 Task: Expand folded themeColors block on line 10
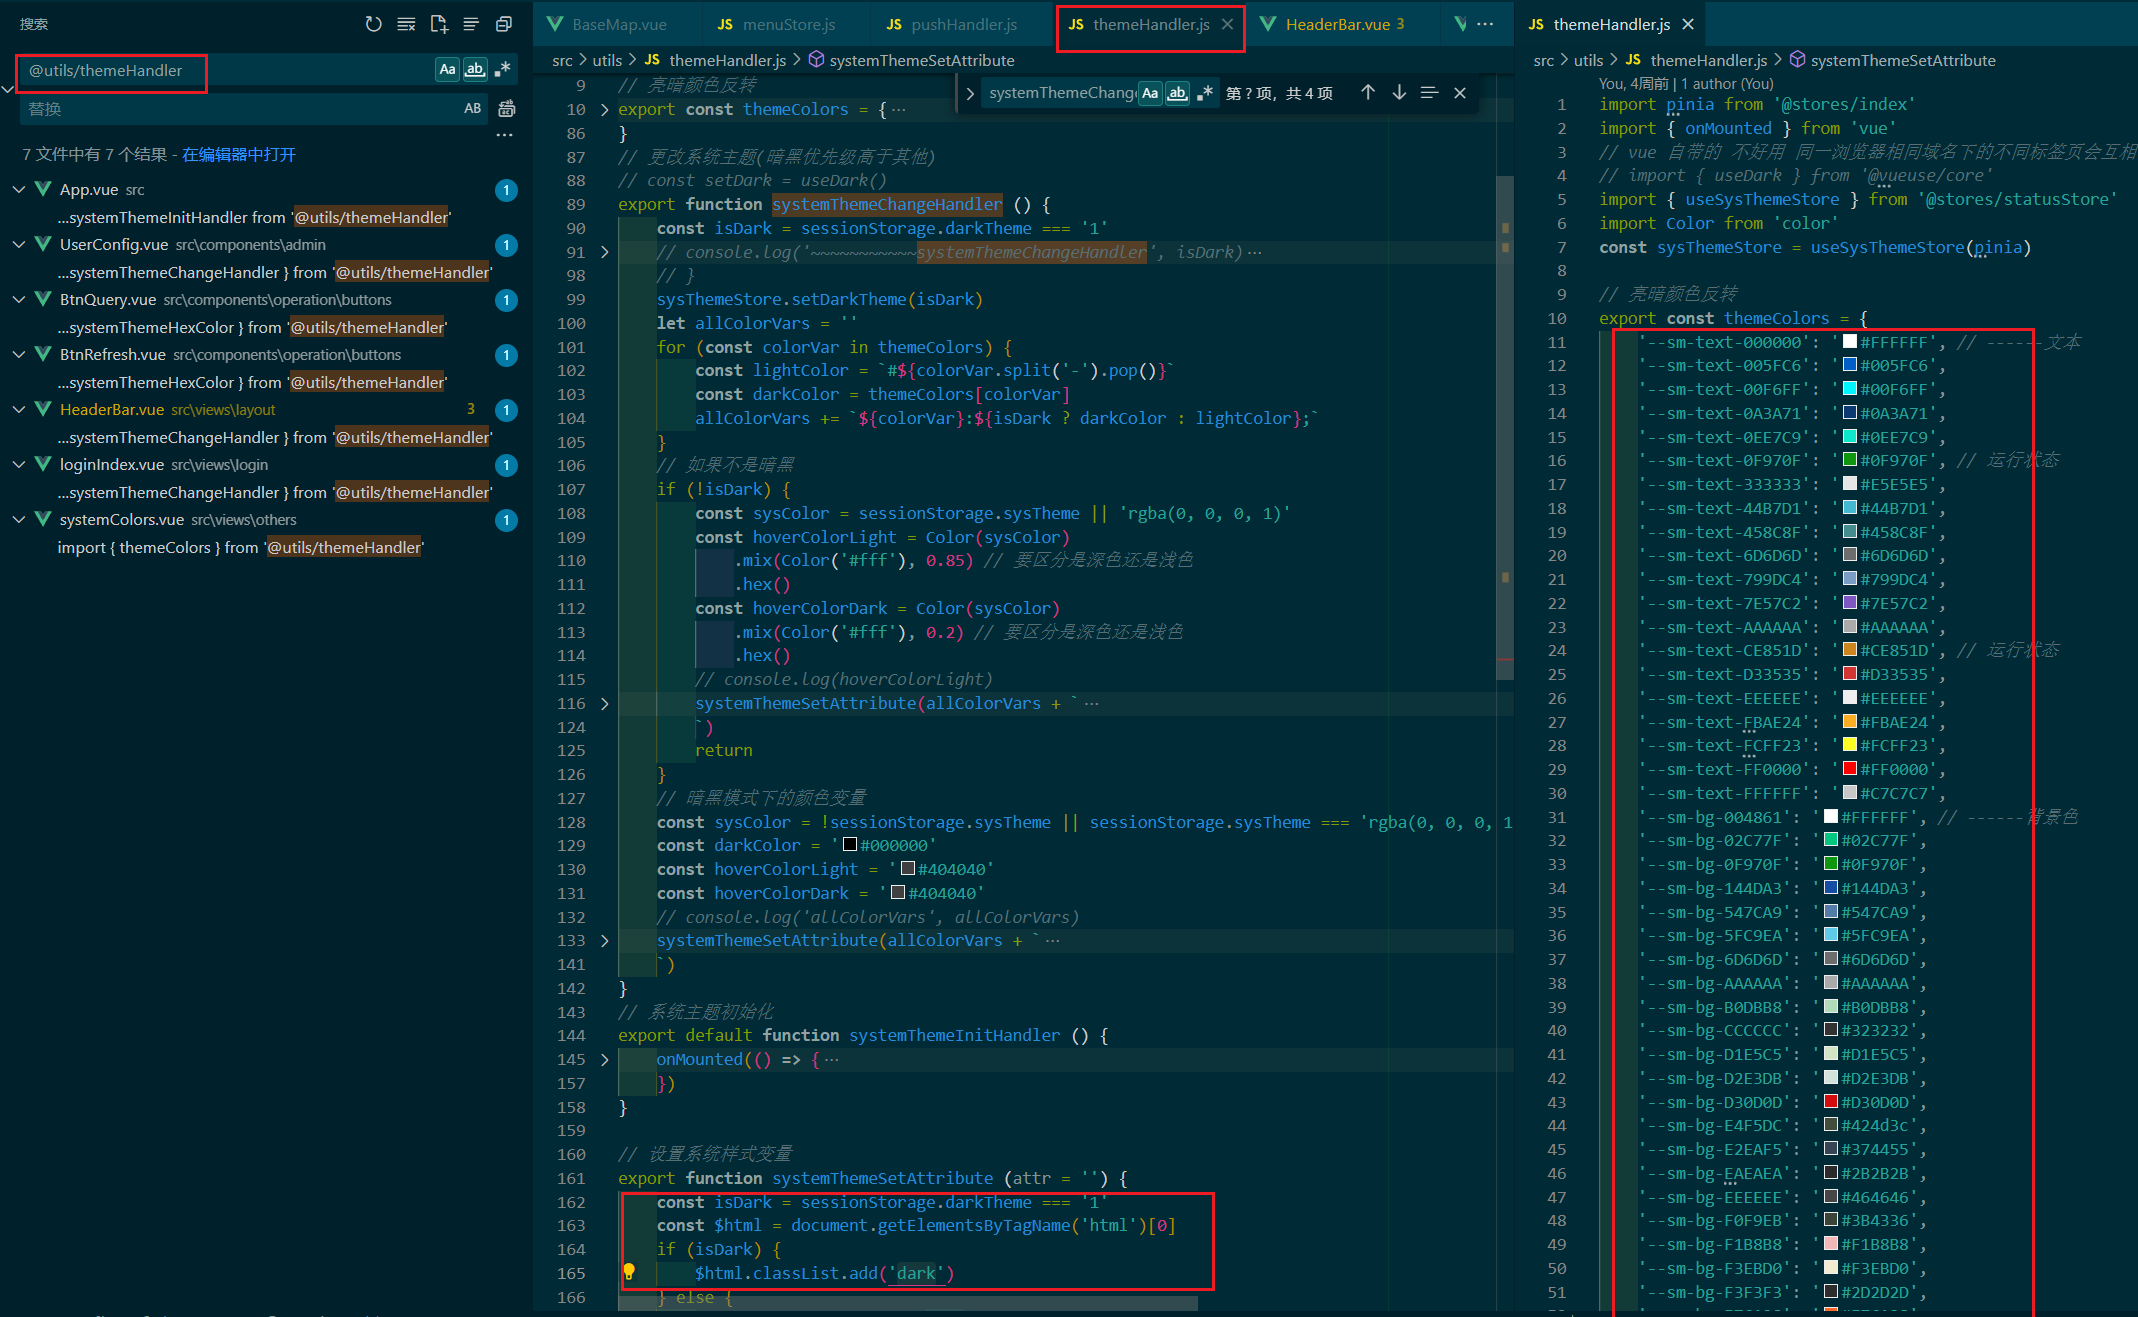[604, 109]
